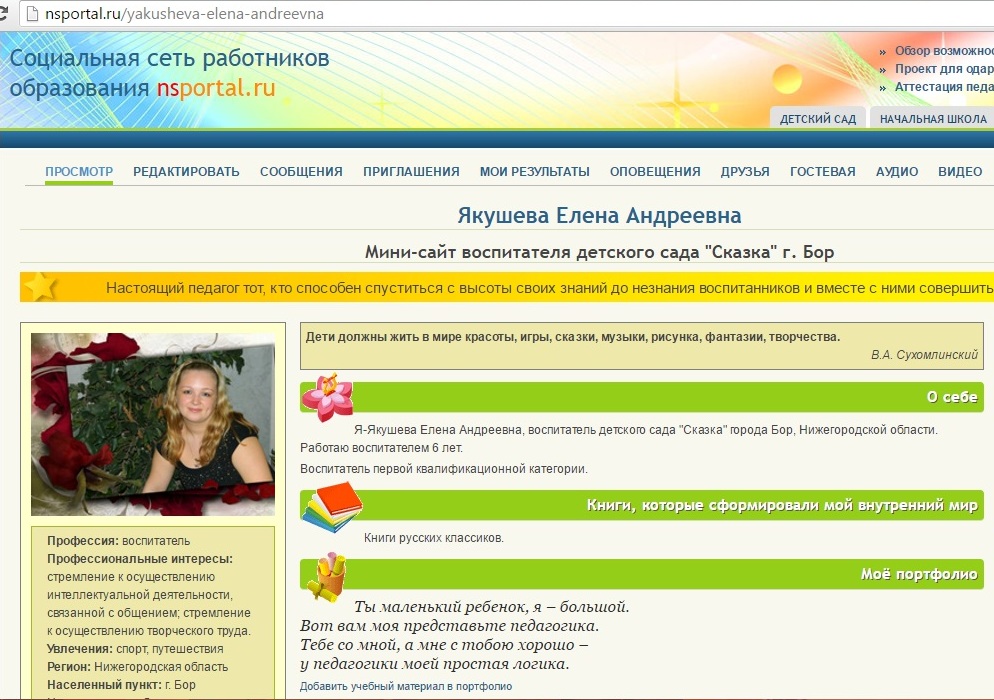Screen dimensions: 994x700
Task: Click the В.А. Сухомлинский attribution
Action: coord(924,355)
